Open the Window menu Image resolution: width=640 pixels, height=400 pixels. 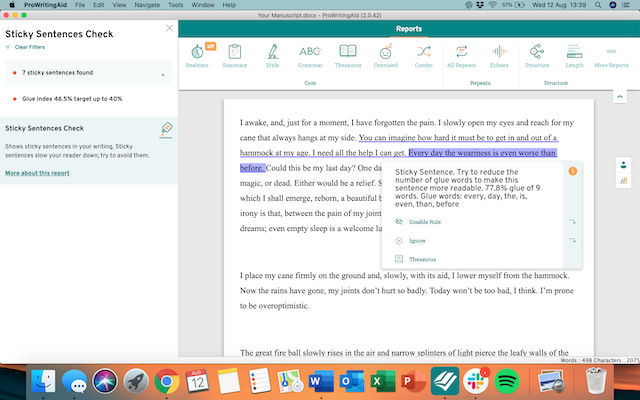203,5
